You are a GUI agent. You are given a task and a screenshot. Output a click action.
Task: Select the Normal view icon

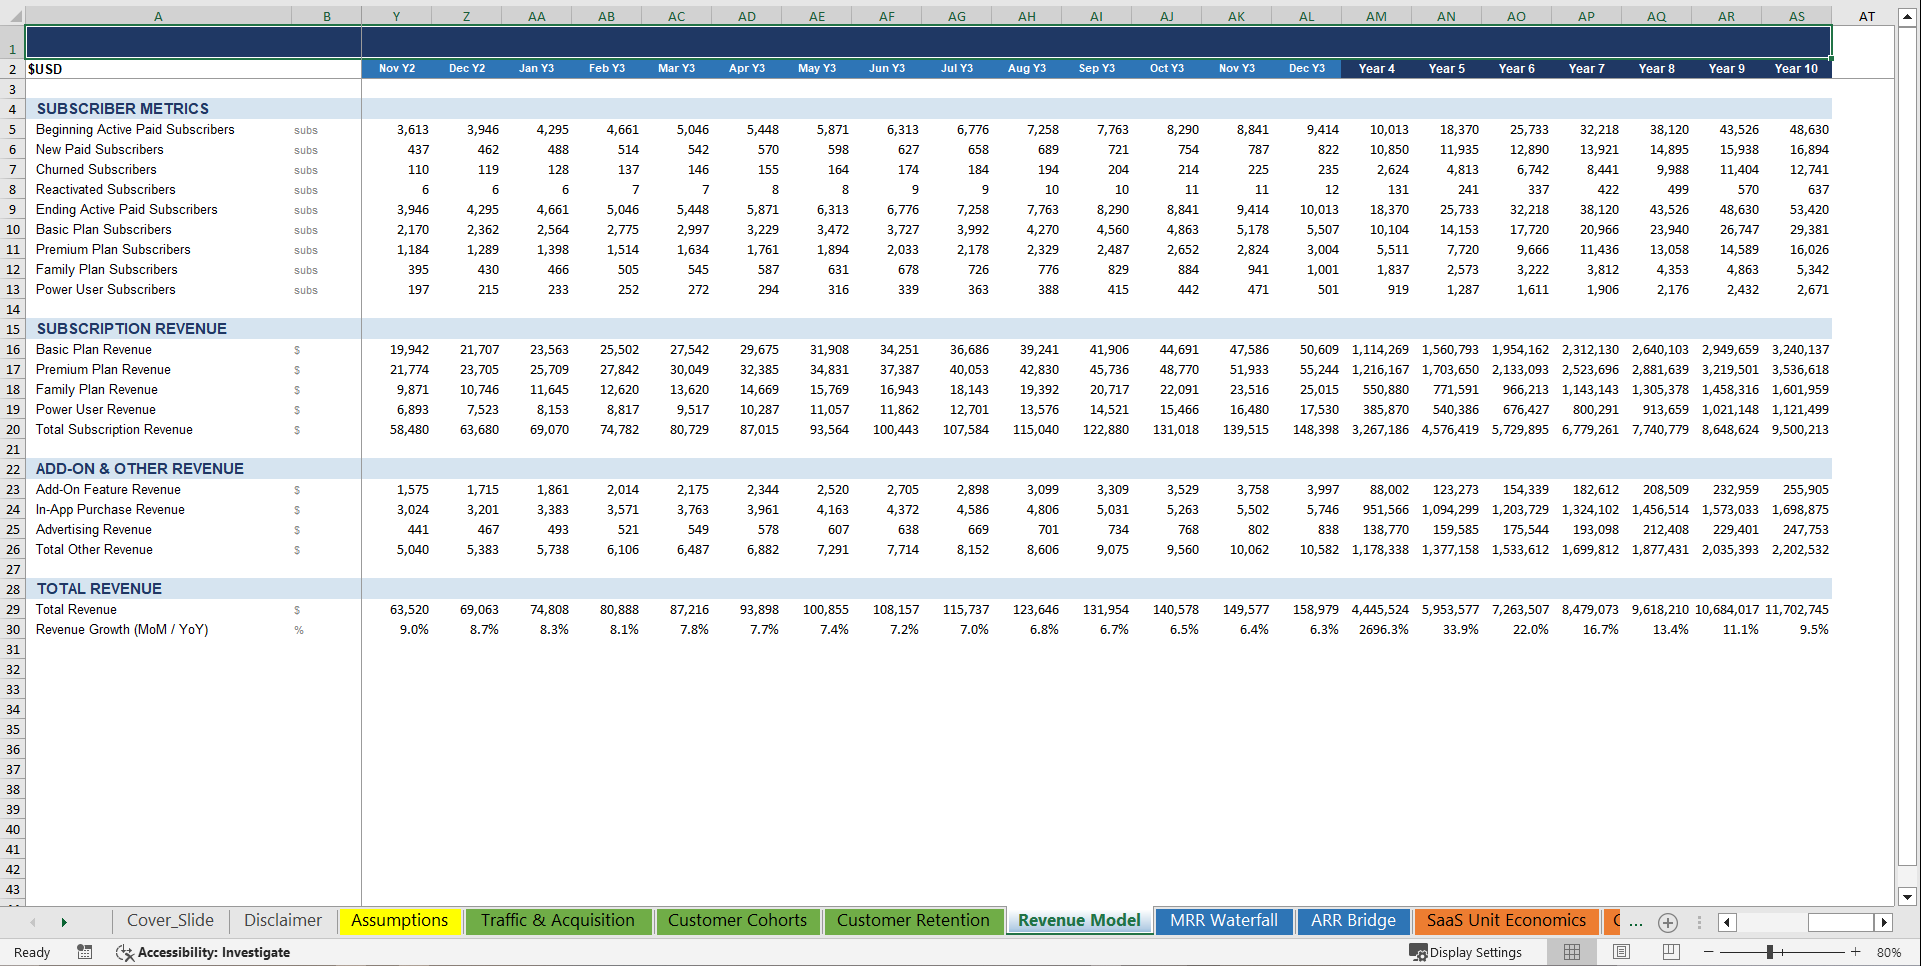1572,952
